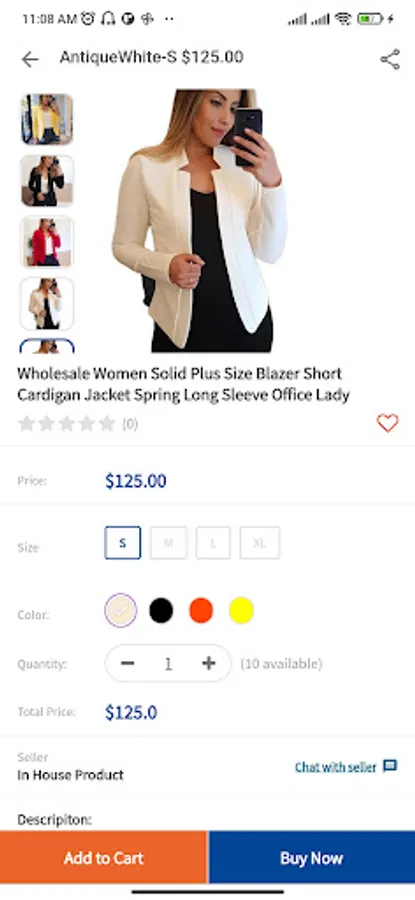
Task: Add product to wishlist via heart icon
Action: click(387, 423)
